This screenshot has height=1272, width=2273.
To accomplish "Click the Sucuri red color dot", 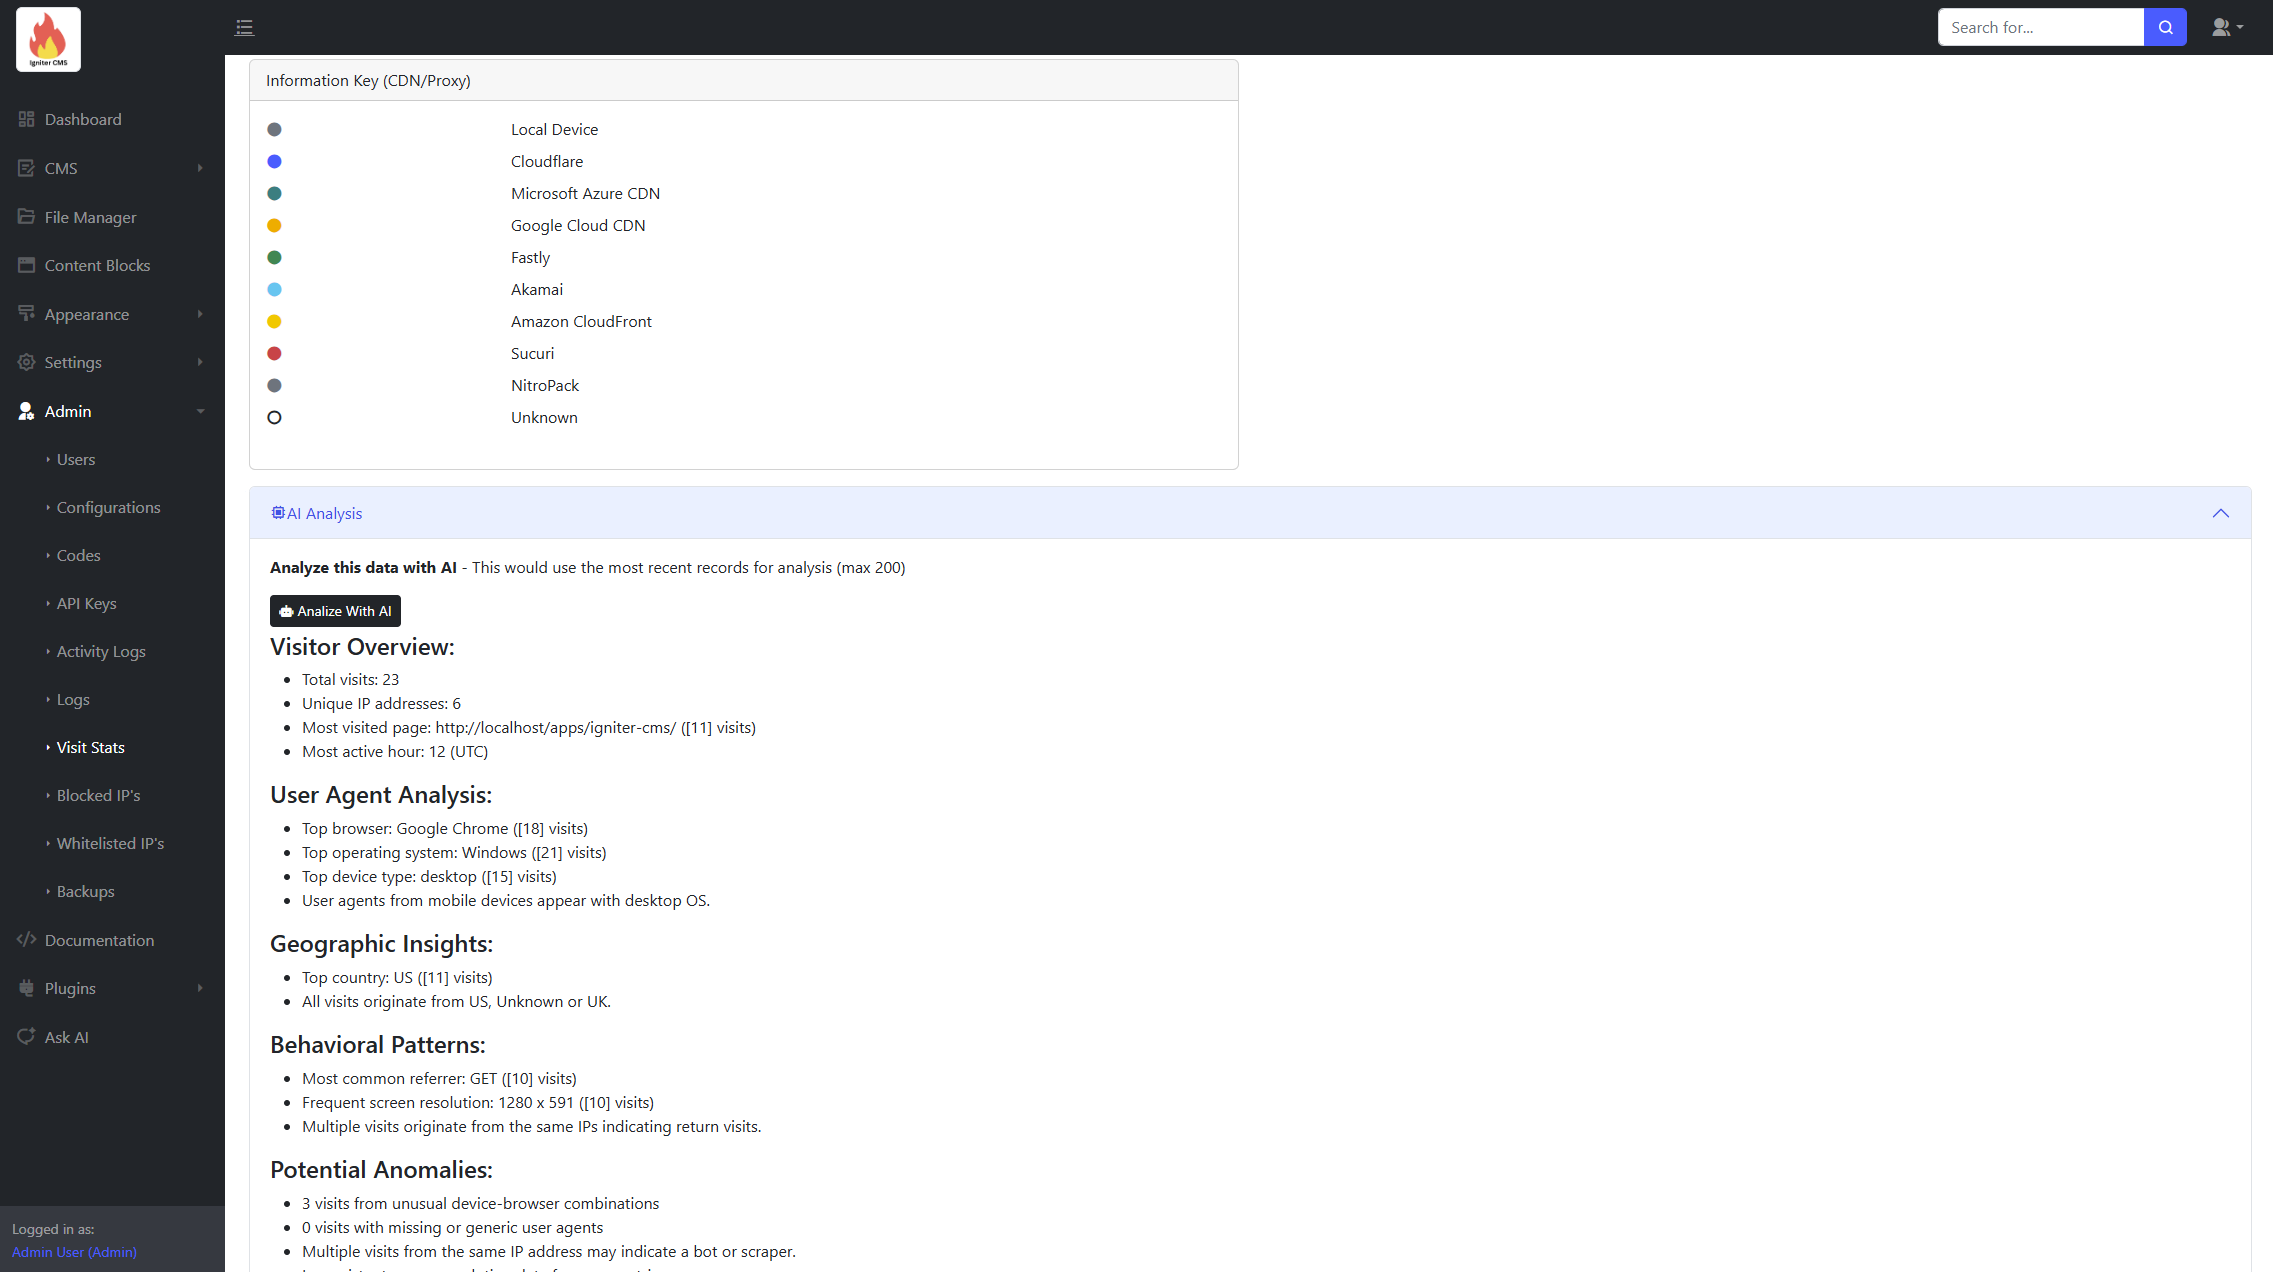I will click(274, 353).
